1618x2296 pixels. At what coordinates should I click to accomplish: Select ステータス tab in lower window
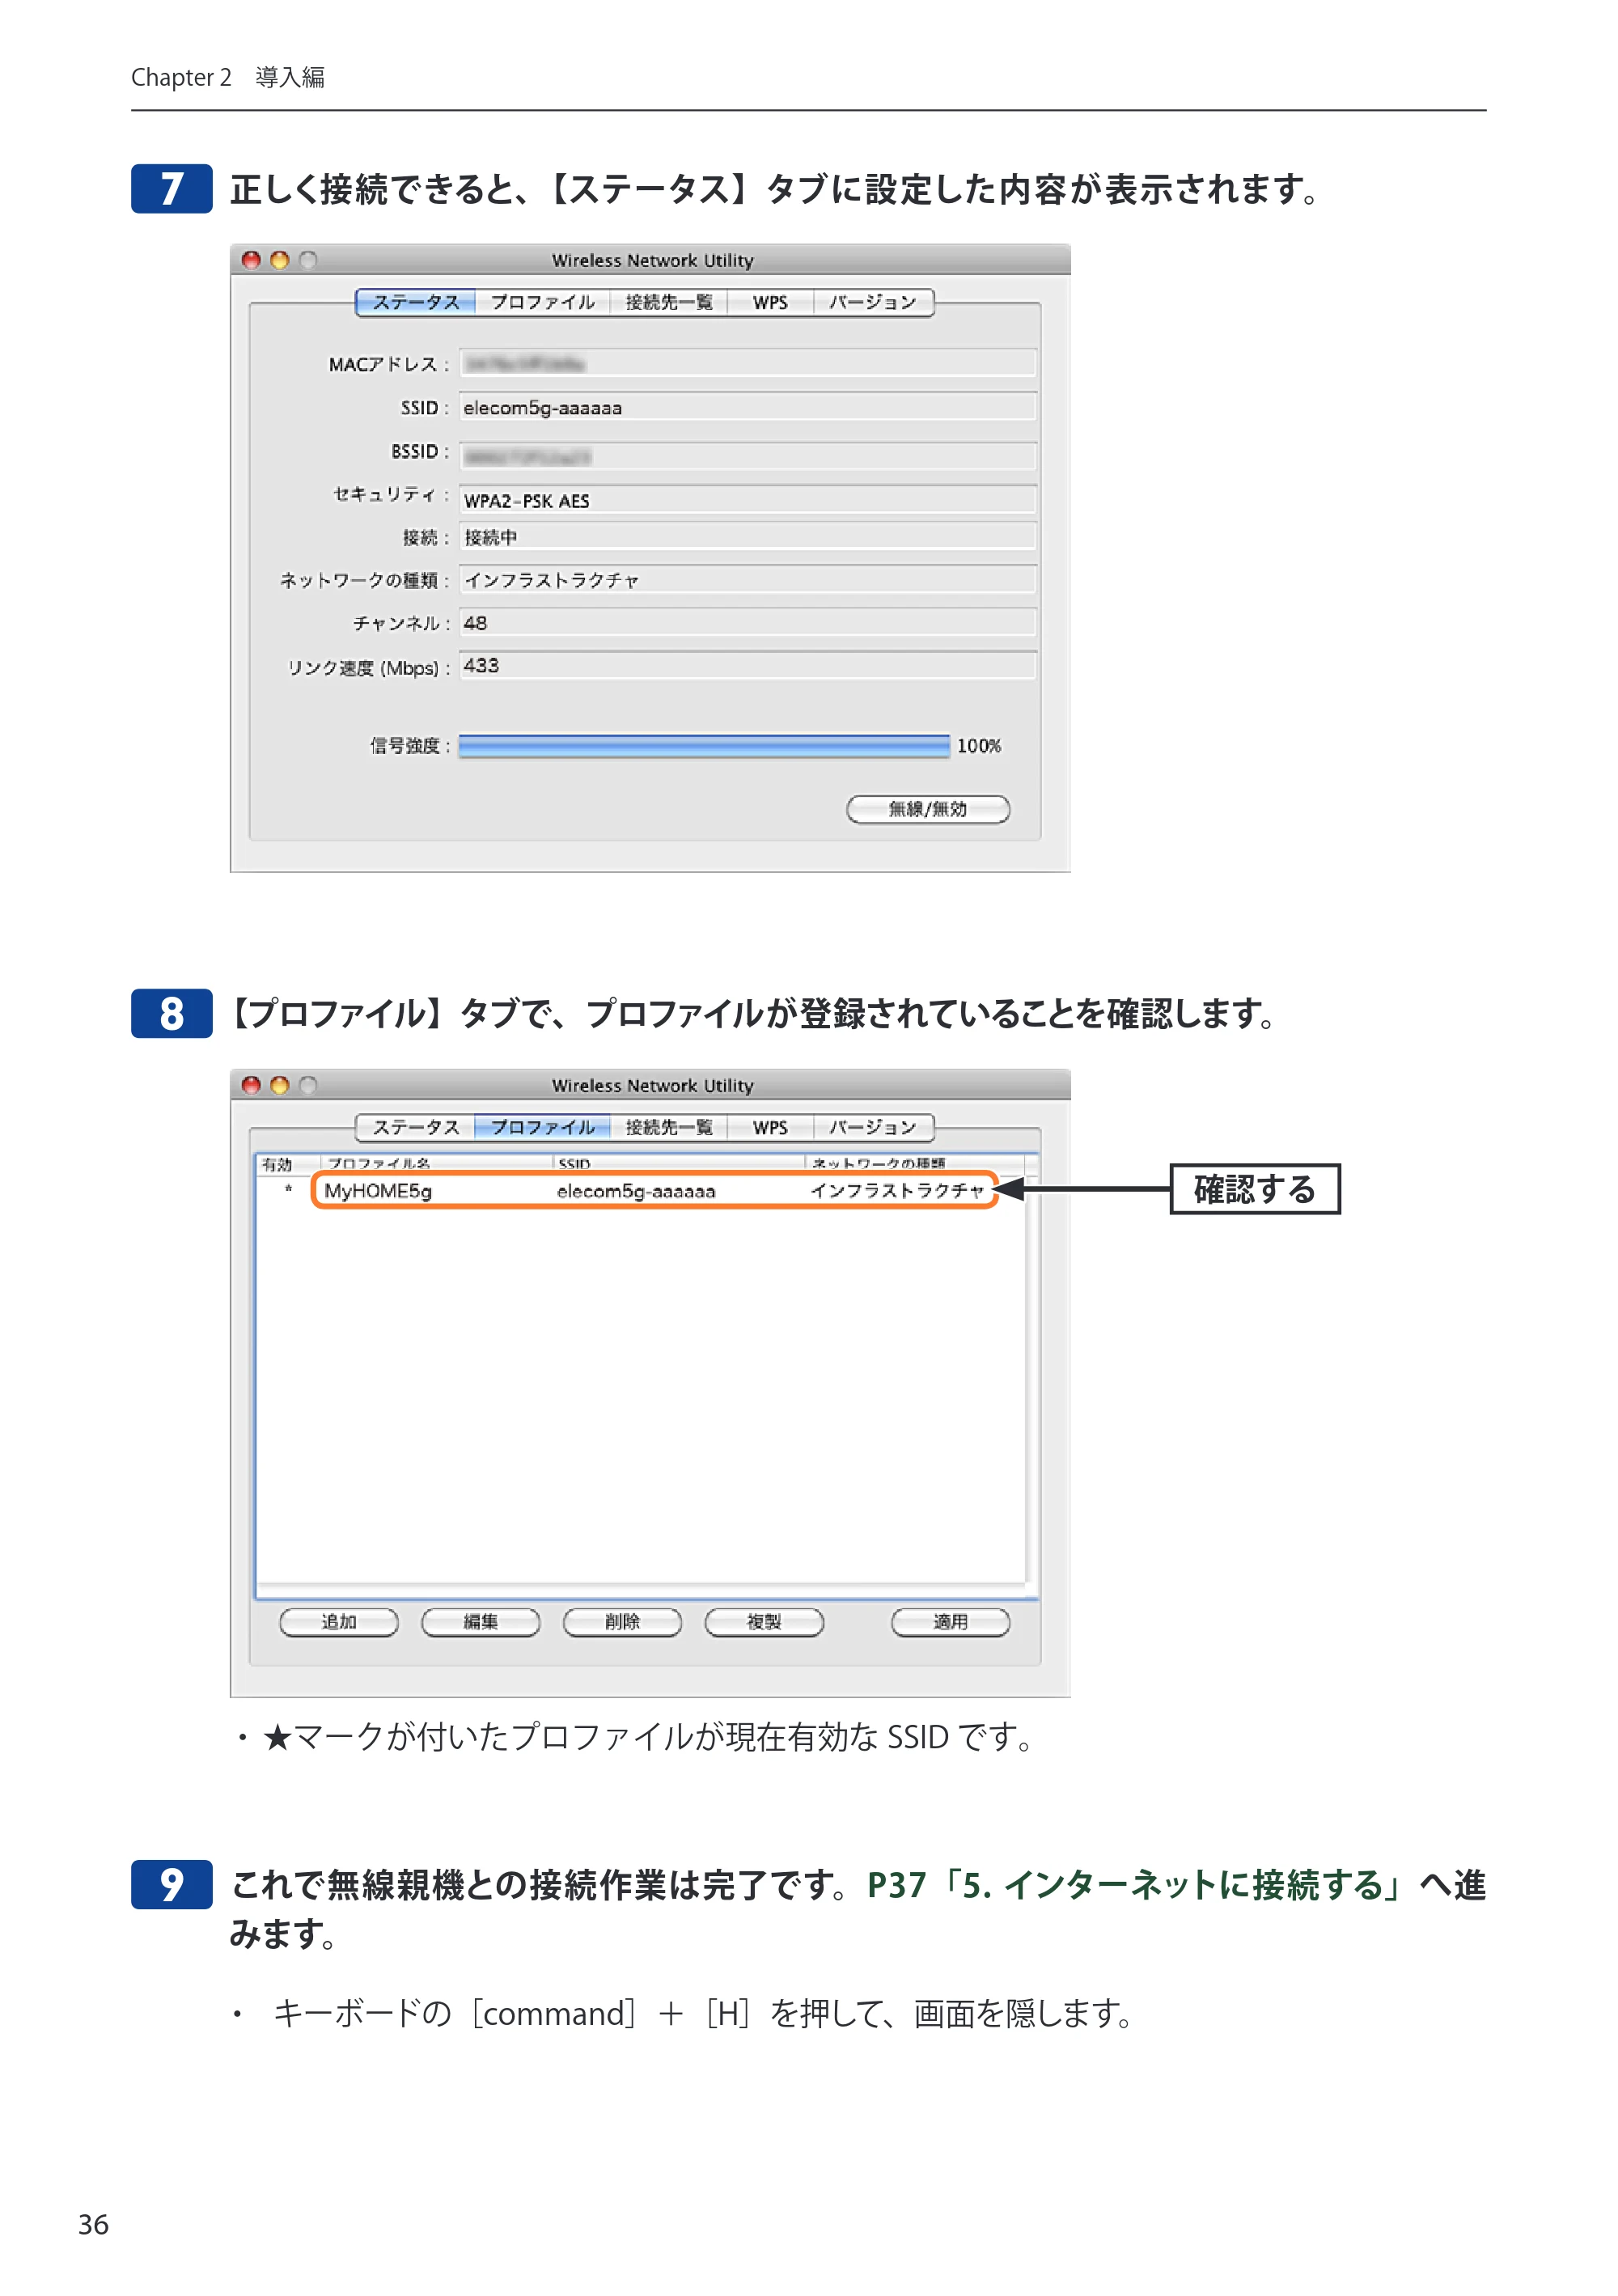pyautogui.click(x=415, y=1127)
